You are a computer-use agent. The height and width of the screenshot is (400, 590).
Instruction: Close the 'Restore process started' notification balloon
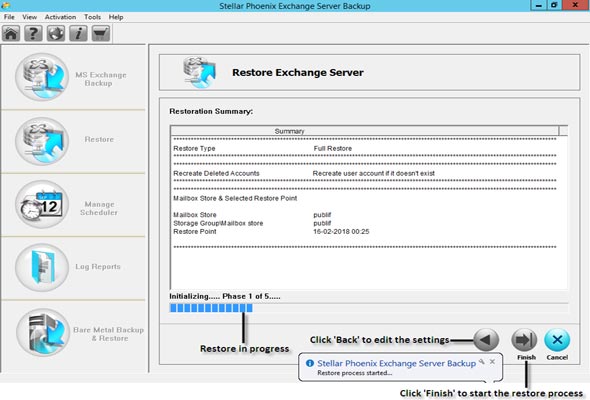[492, 362]
